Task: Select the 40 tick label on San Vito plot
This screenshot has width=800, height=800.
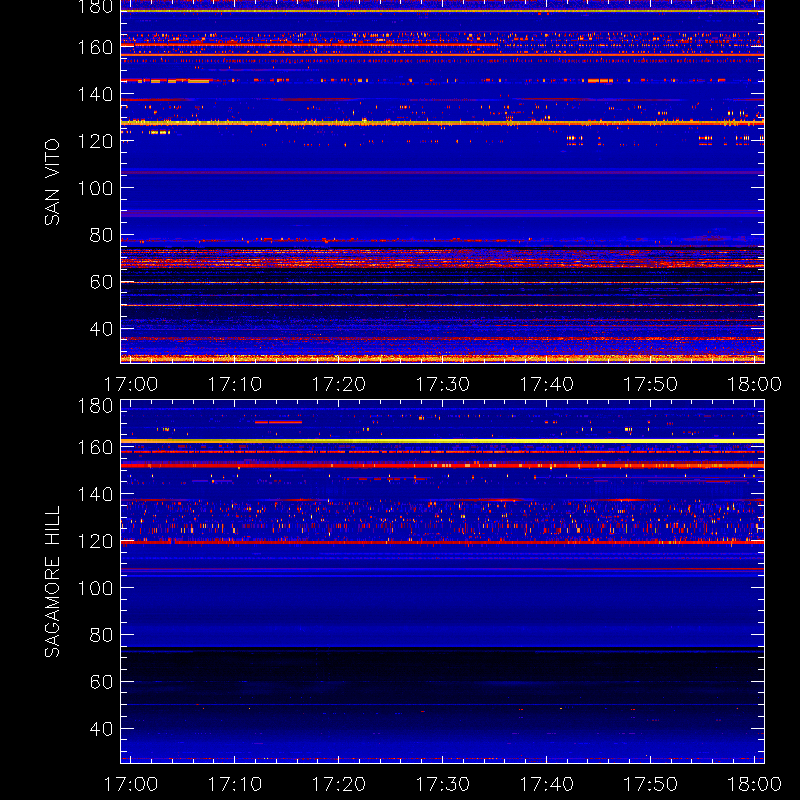Action: pos(101,329)
